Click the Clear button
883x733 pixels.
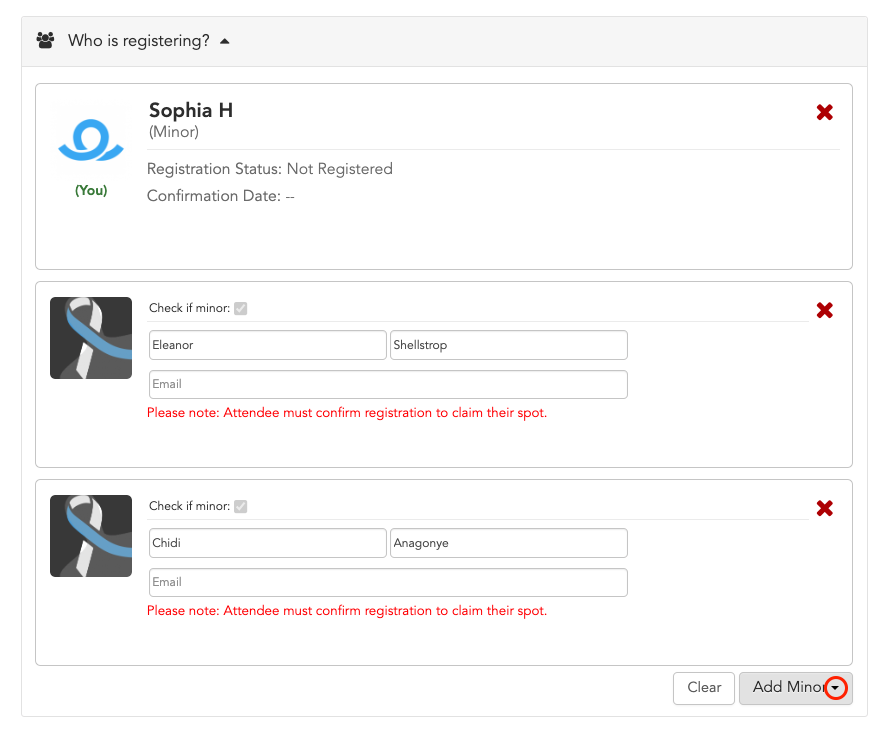pyautogui.click(x=704, y=688)
